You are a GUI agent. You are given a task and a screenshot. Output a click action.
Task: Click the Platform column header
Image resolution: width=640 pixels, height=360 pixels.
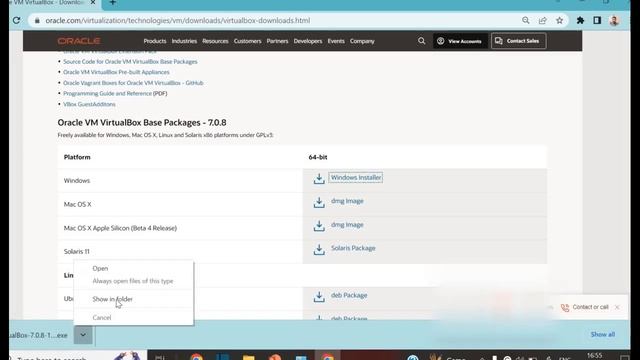click(77, 157)
